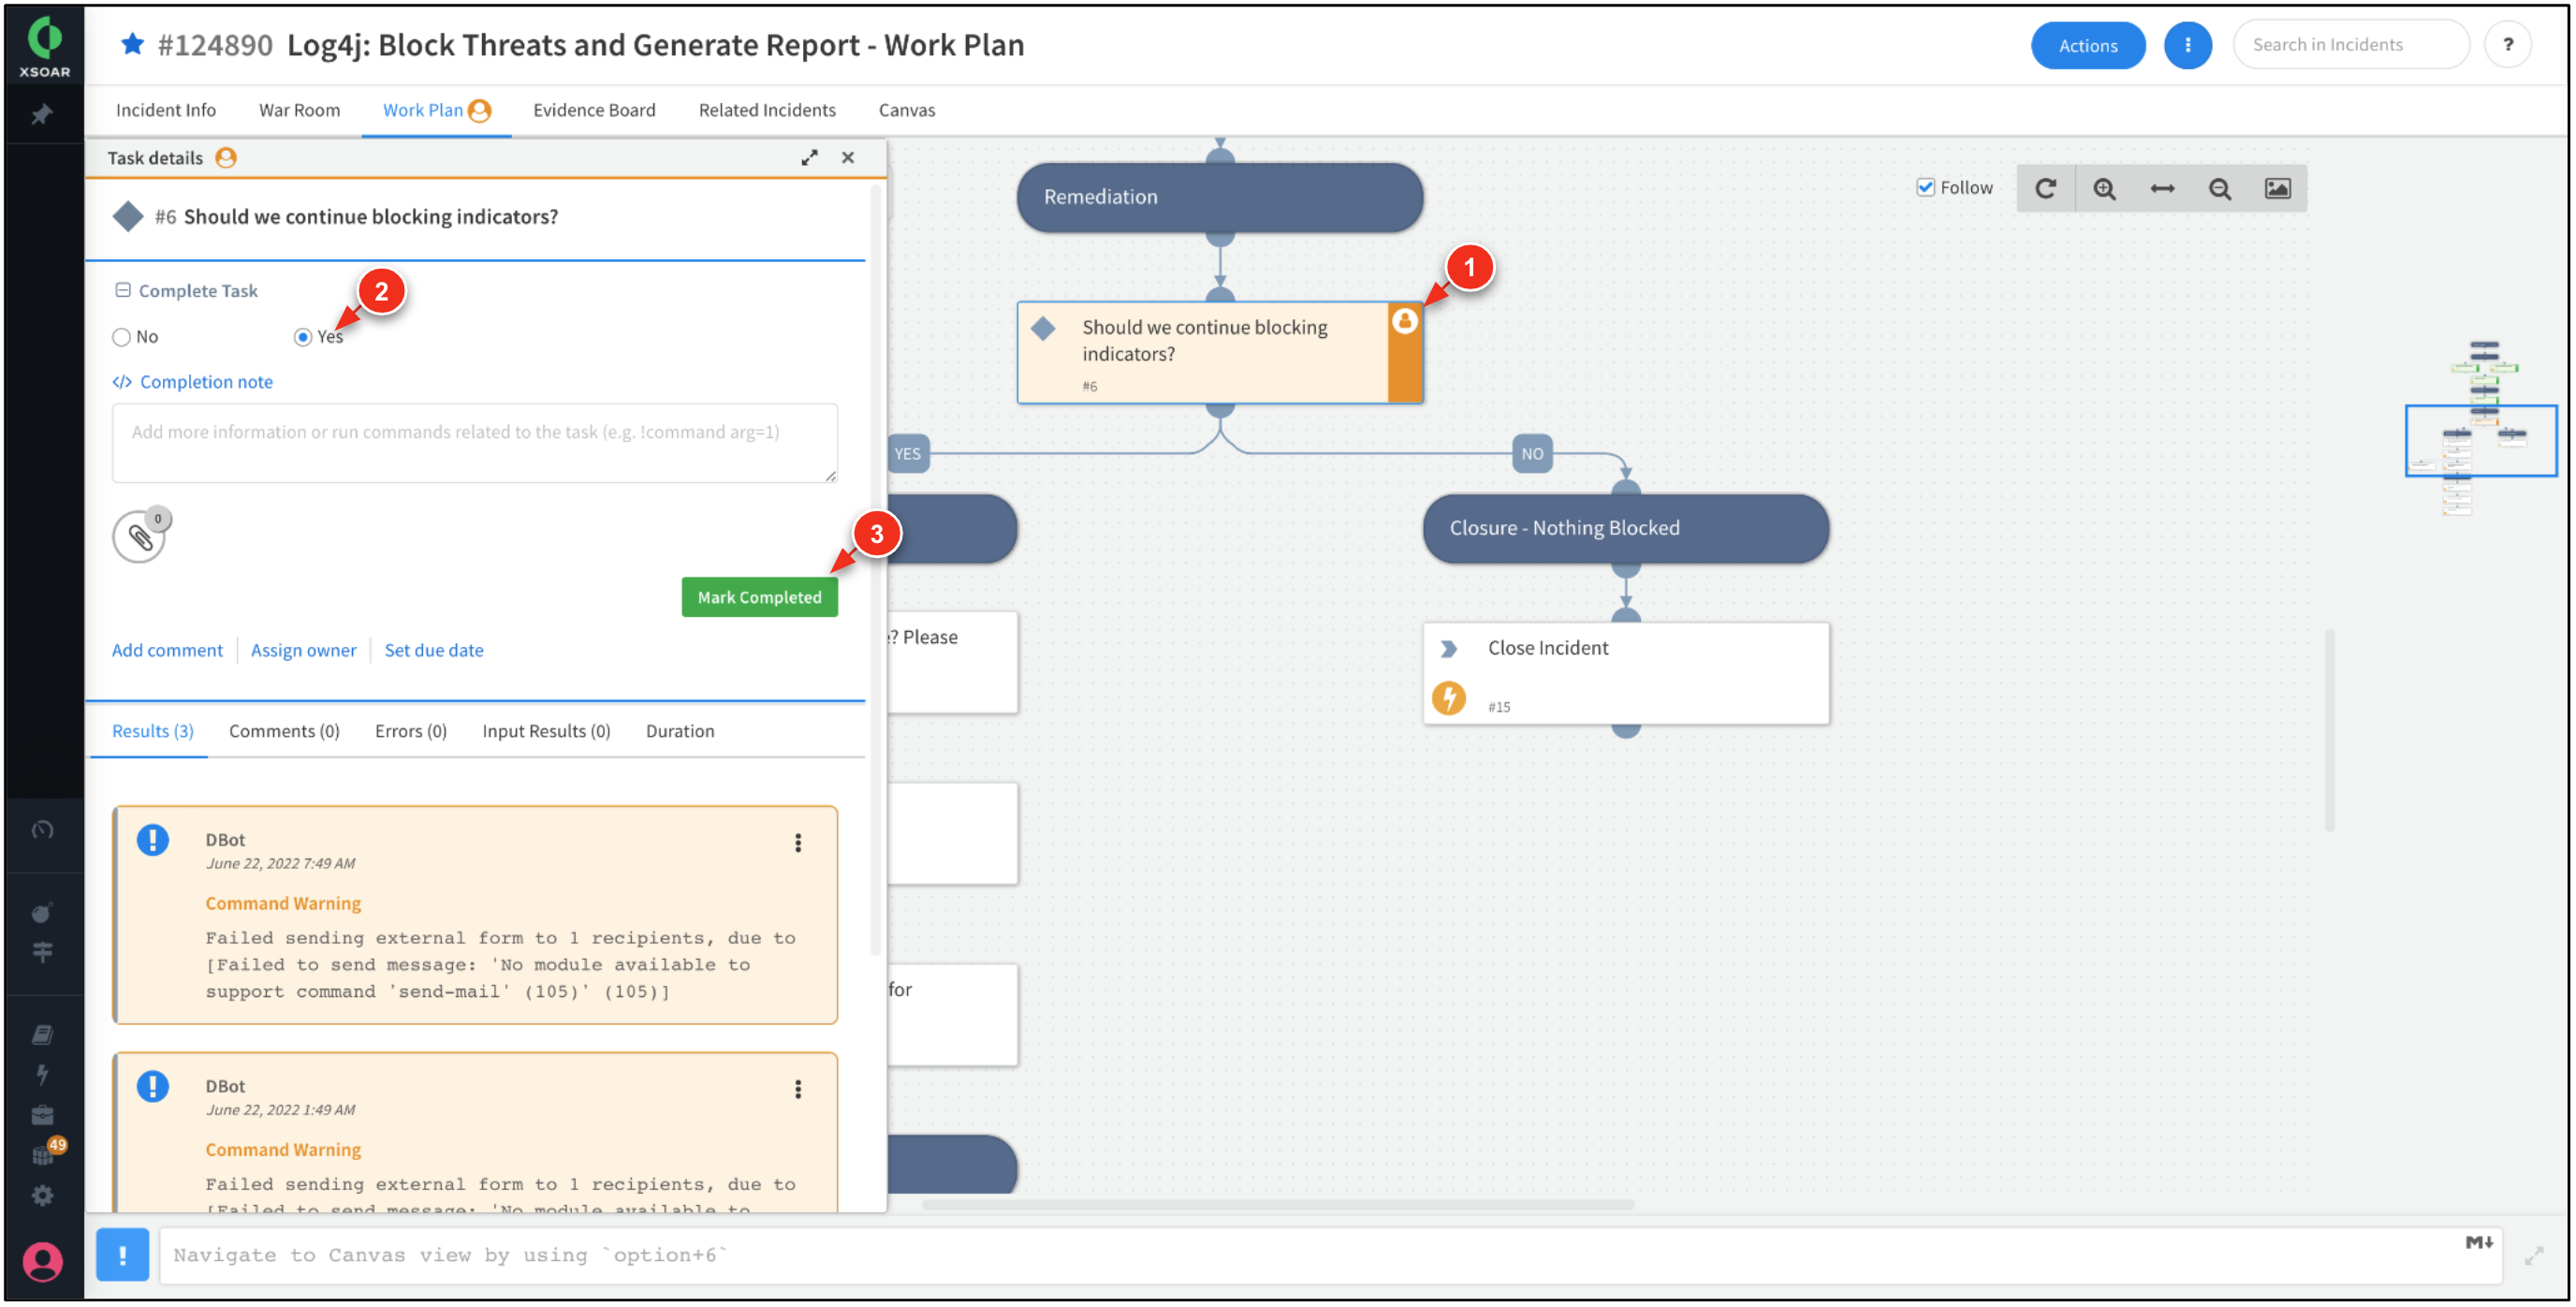Export the work plan as image
Image resolution: width=2576 pixels, height=1307 pixels.
tap(2277, 189)
